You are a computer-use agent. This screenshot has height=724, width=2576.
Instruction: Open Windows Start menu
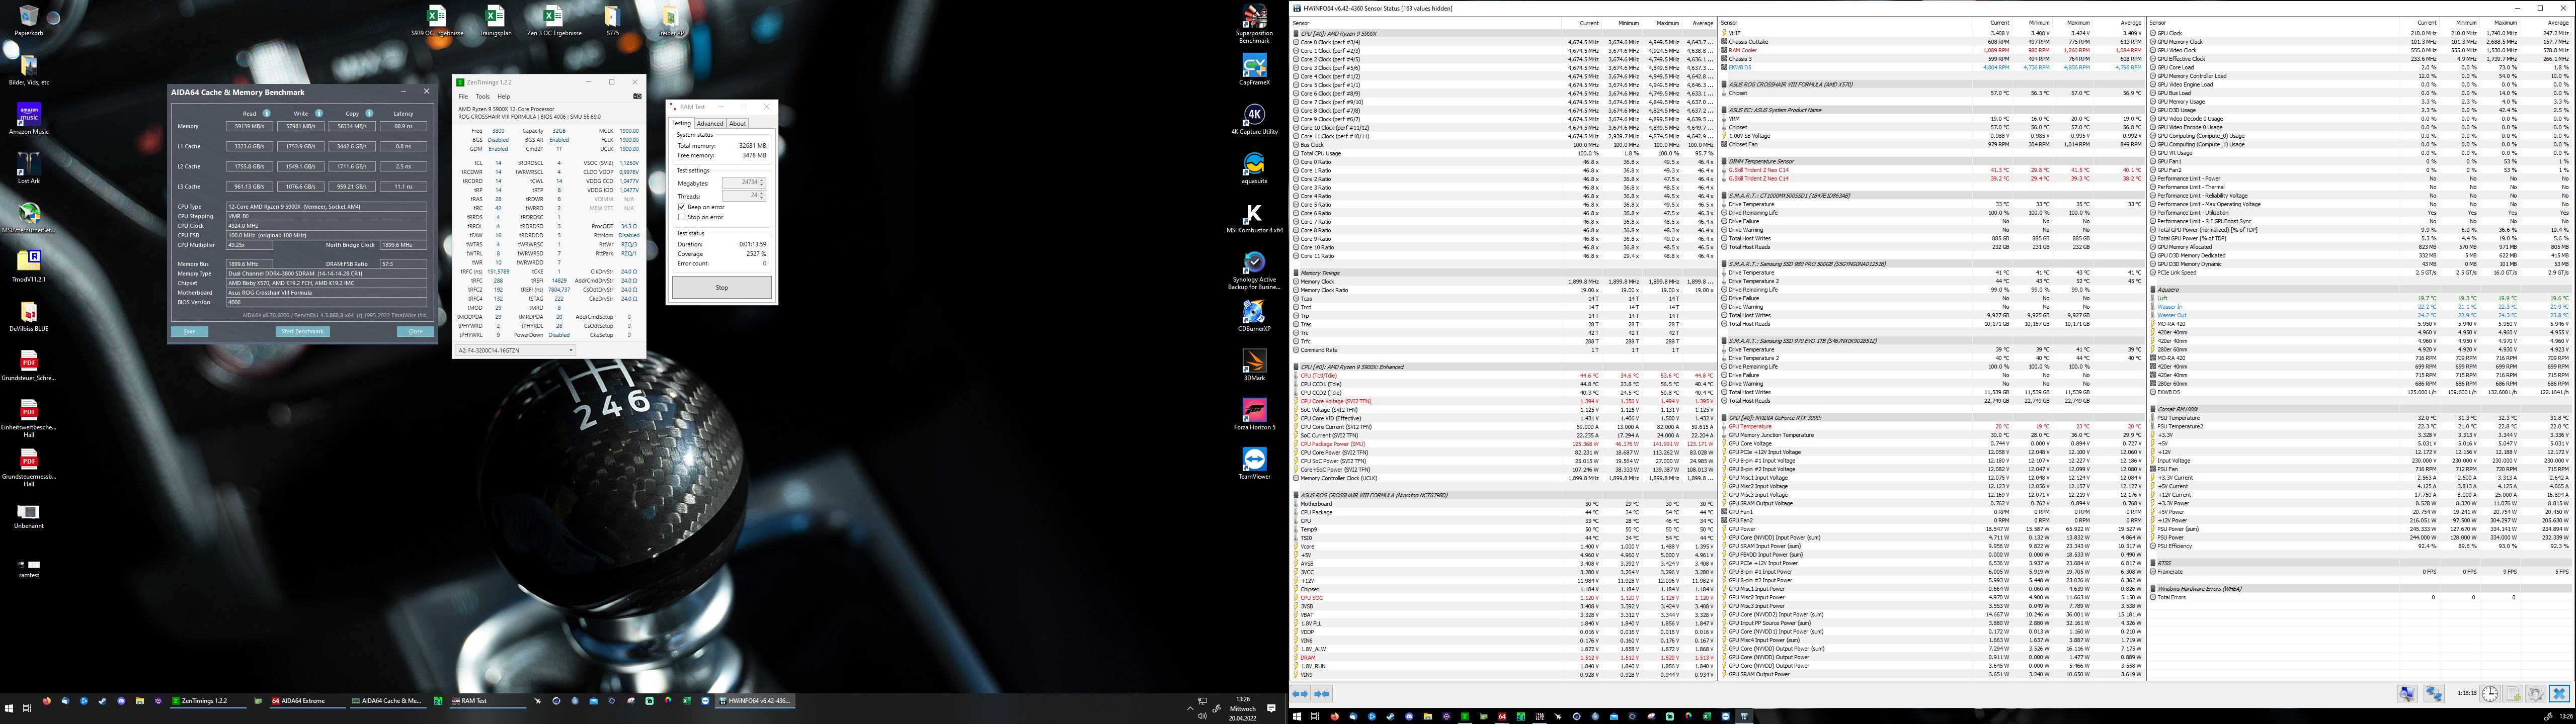9,709
